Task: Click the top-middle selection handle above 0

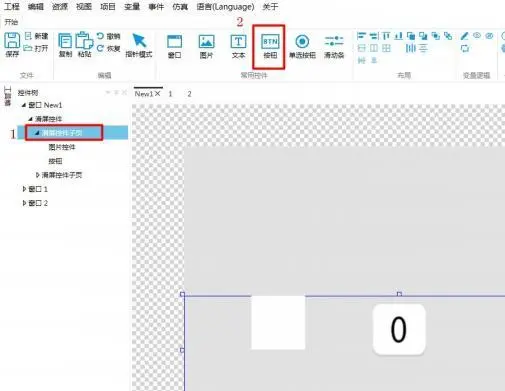Action: tap(399, 294)
